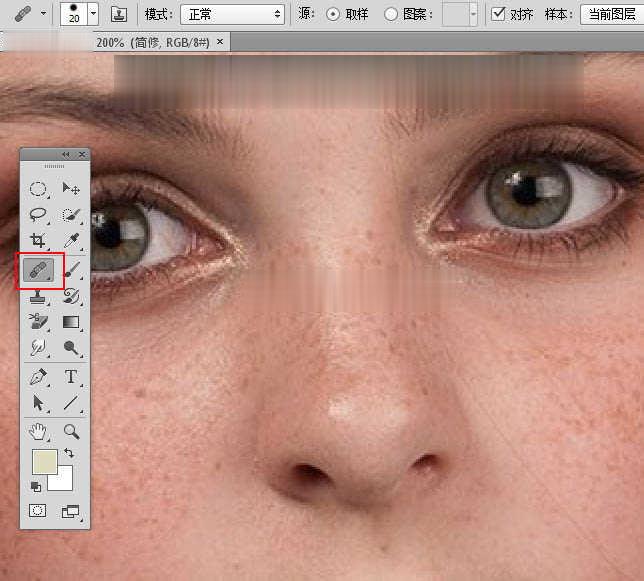The image size is (644, 581).
Task: Select the History Brush tool
Action: [x=71, y=296]
